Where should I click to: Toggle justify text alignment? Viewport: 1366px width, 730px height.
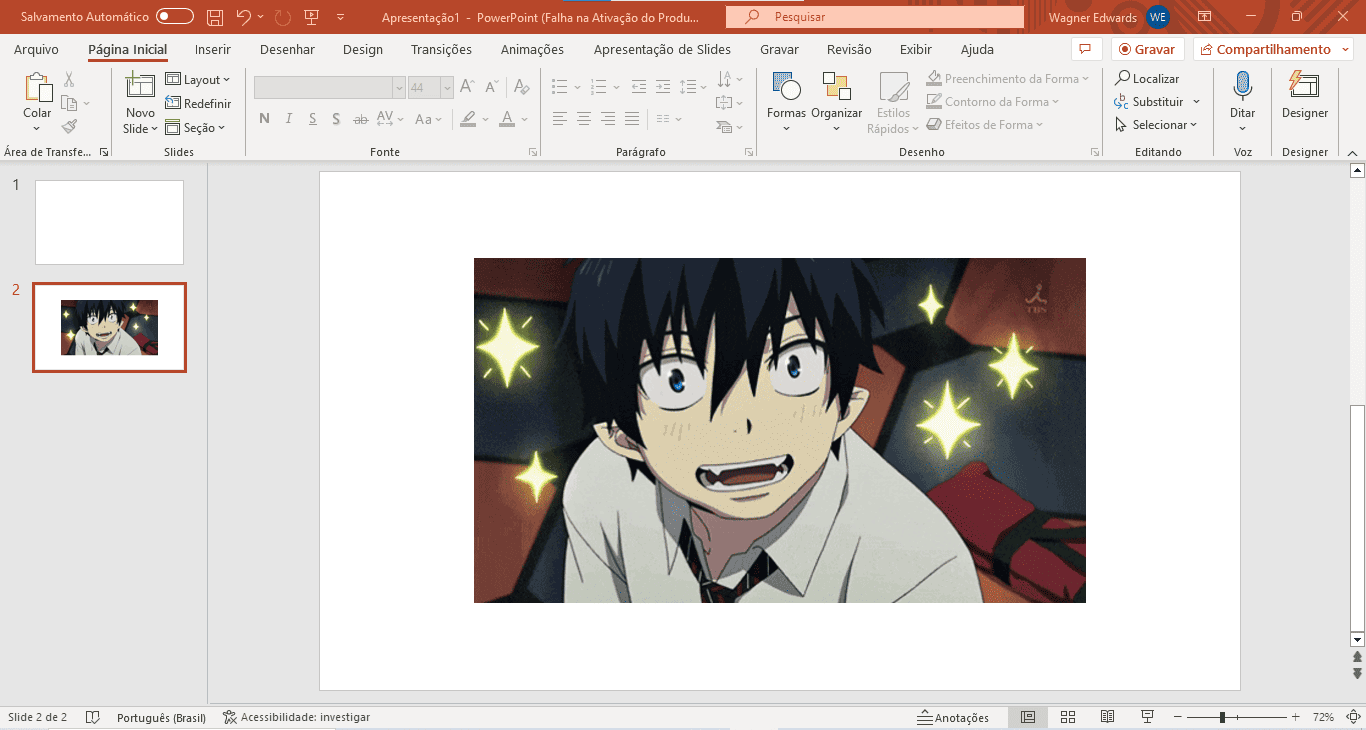tap(632, 119)
